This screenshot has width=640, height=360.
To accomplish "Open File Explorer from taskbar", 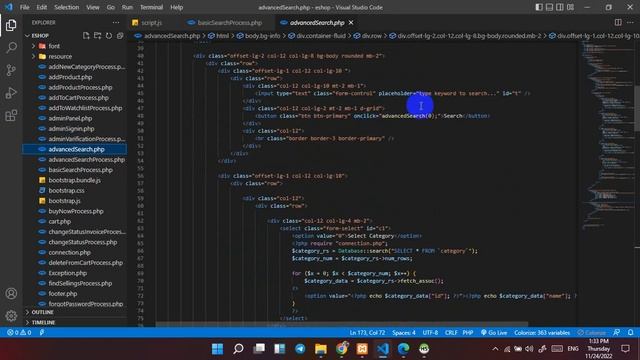I will click(x=321, y=349).
